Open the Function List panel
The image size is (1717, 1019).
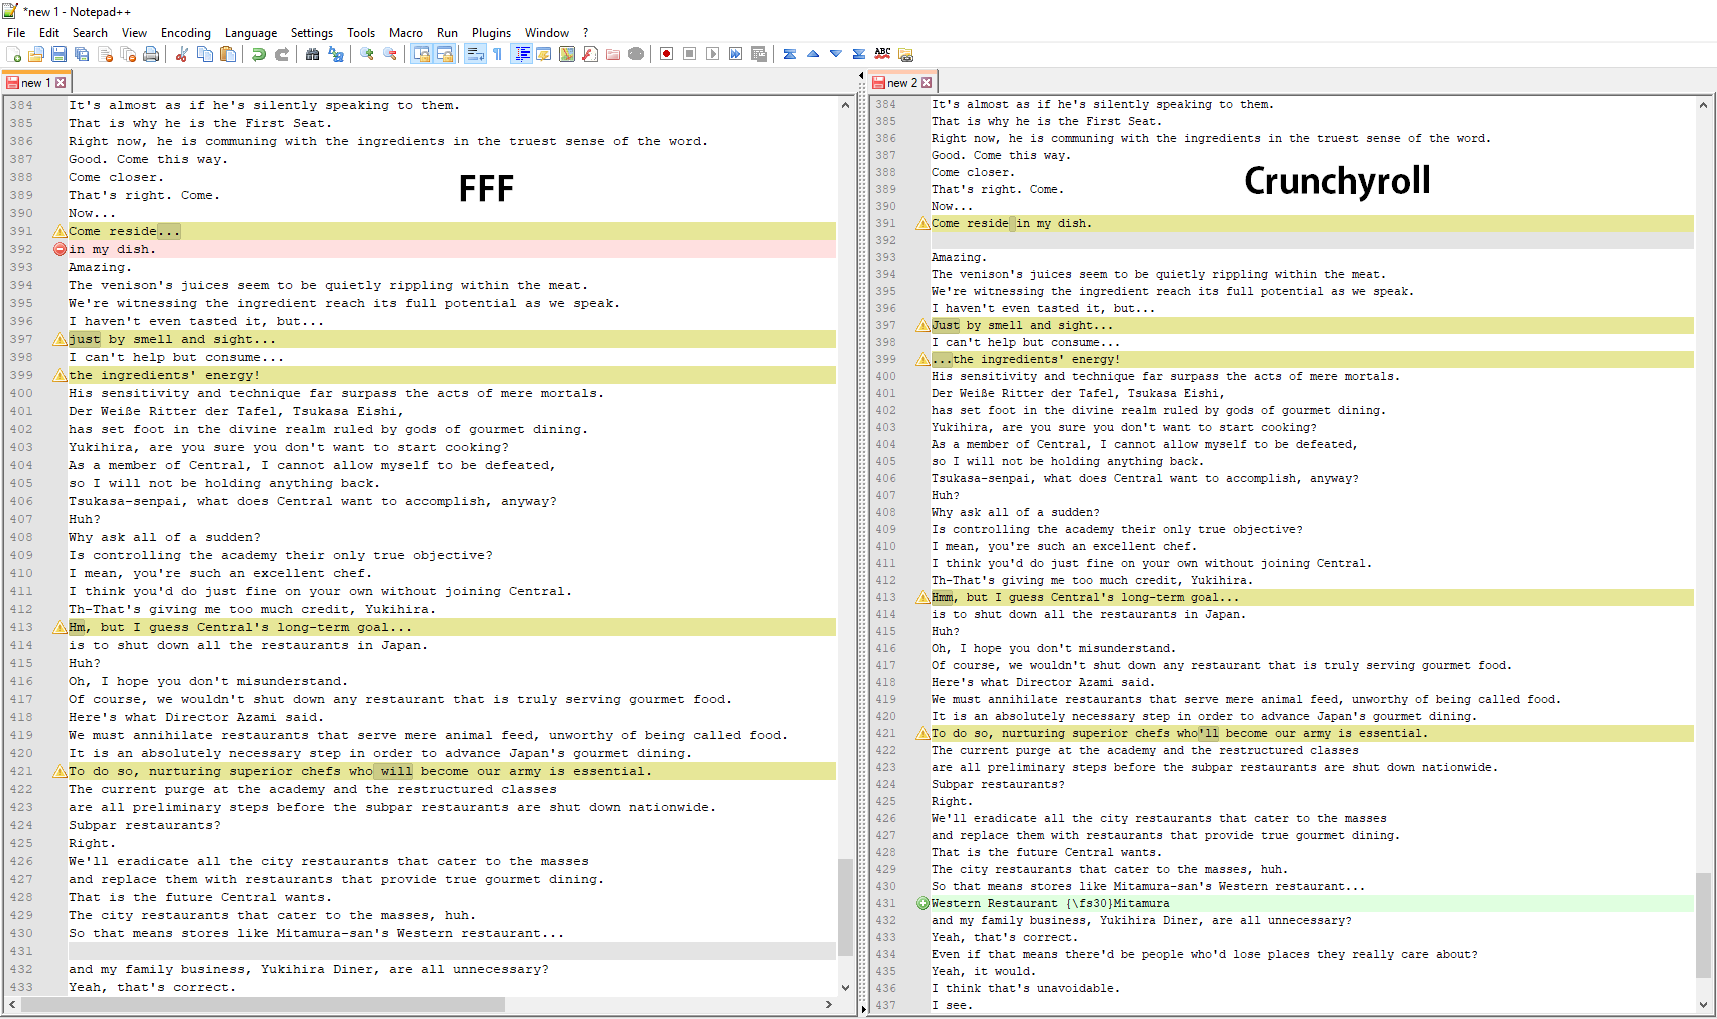(590, 54)
